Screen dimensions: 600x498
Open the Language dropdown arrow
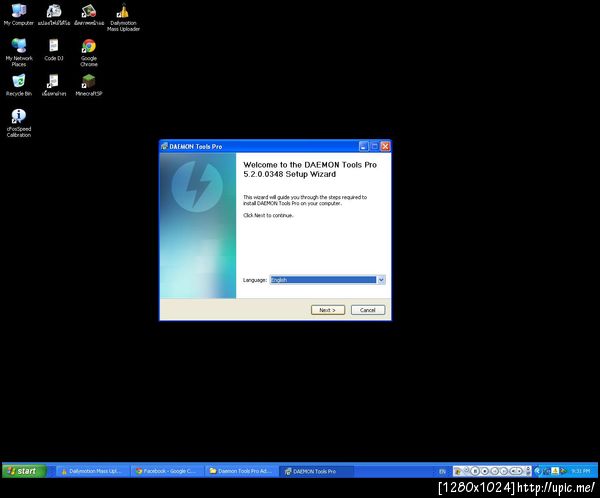tap(381, 280)
